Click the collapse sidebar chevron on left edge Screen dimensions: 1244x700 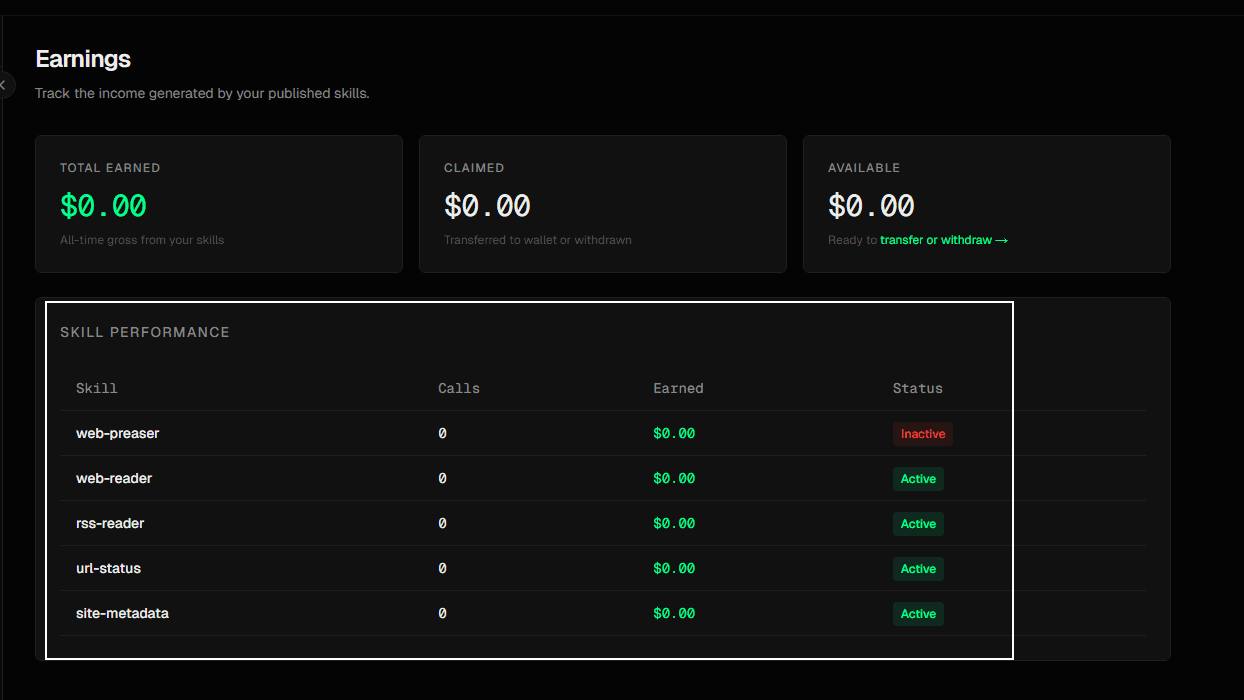(x=3, y=85)
